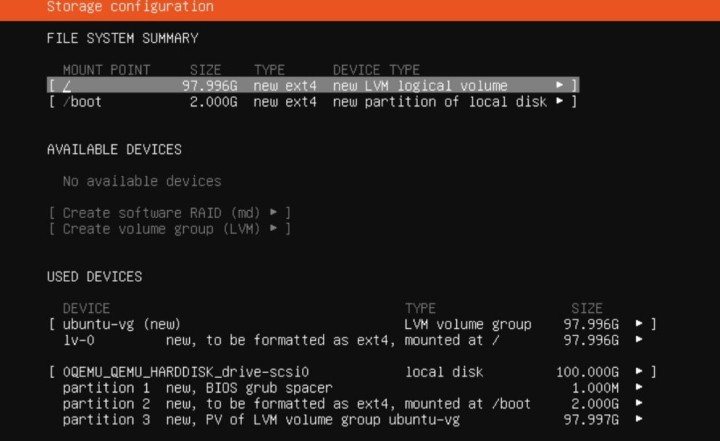Open arrow menu for /boot mount entry

pos(559,101)
